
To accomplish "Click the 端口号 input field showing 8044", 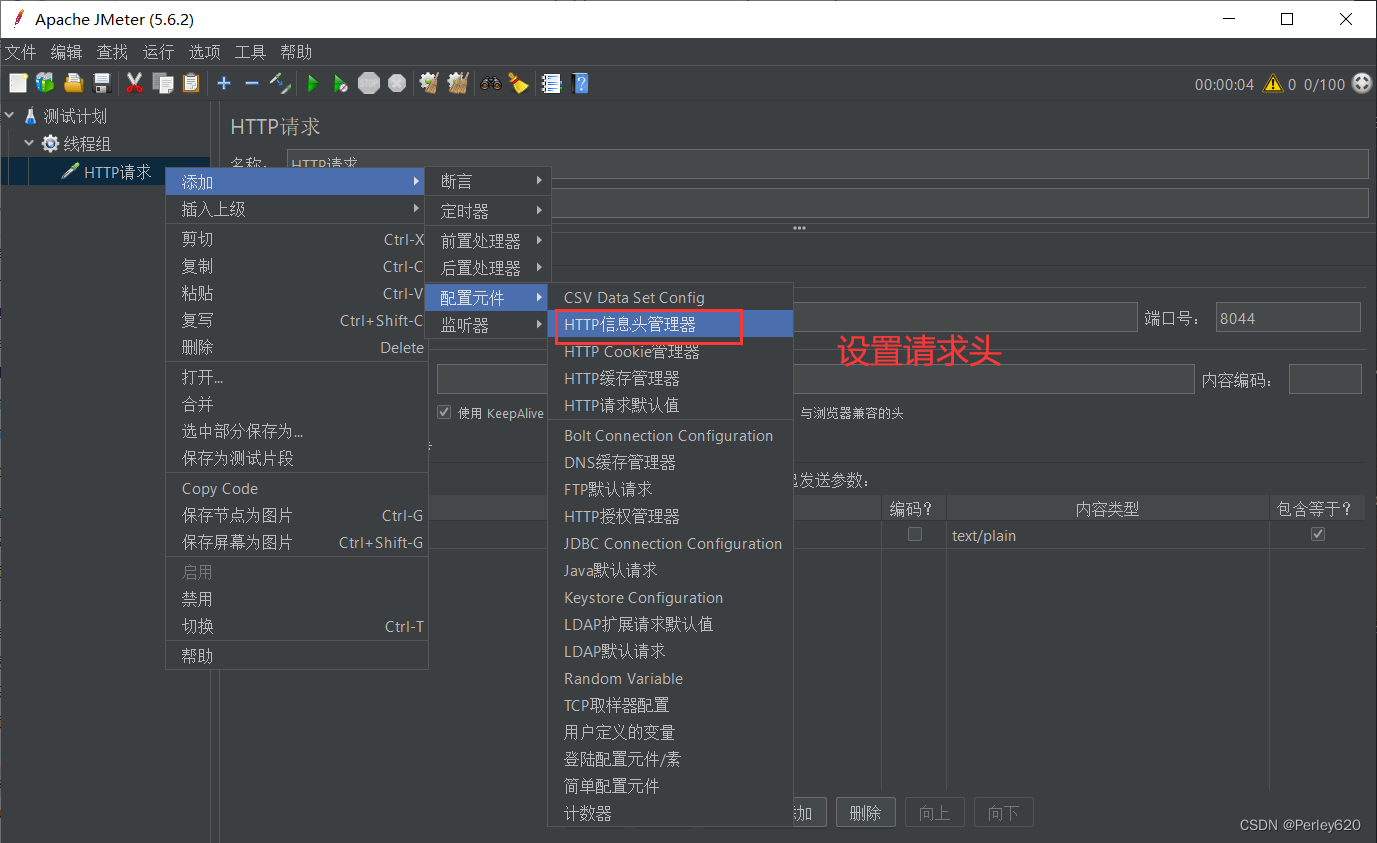I will [x=1288, y=318].
